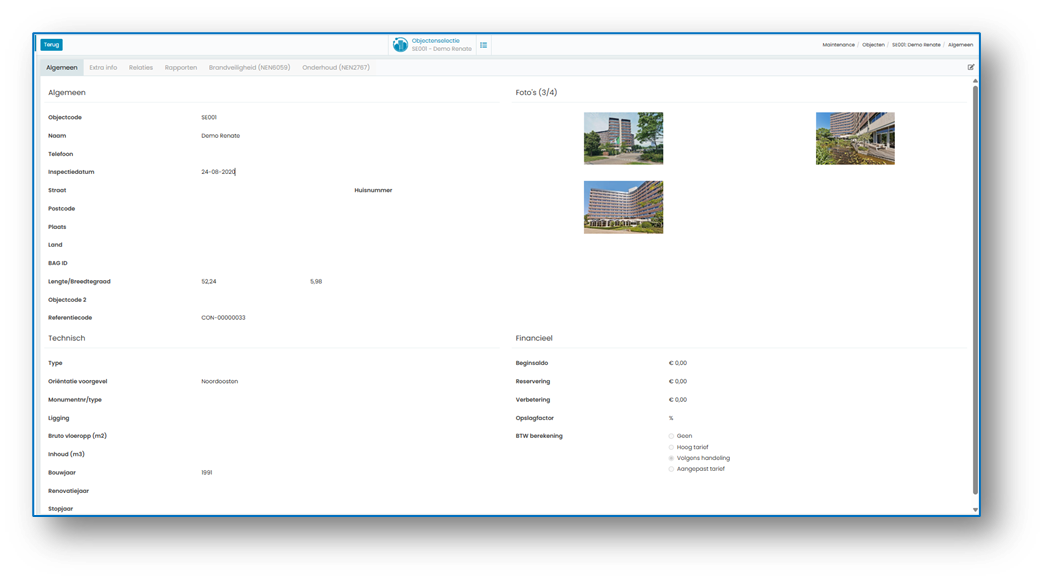1045x581 pixels.
Task: Select the Volgens handeling radio button
Action: pyautogui.click(x=671, y=458)
